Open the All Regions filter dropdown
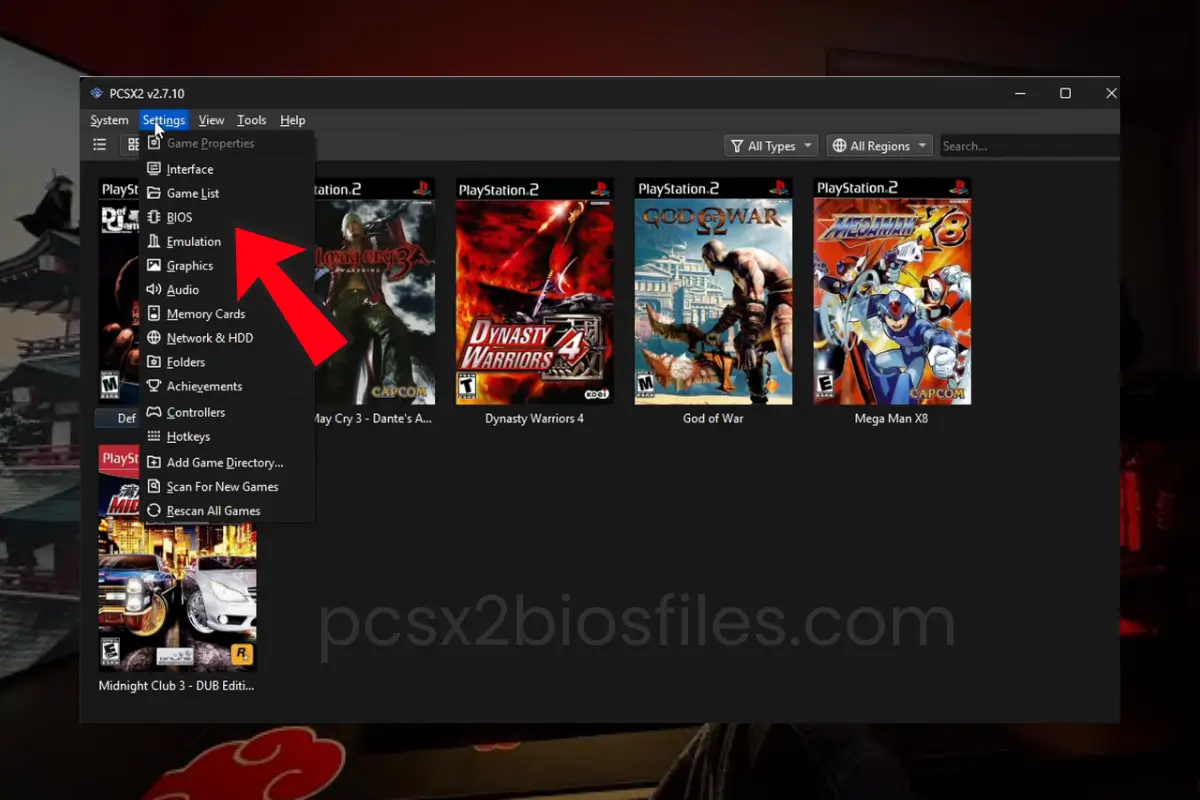1200x800 pixels. click(880, 146)
